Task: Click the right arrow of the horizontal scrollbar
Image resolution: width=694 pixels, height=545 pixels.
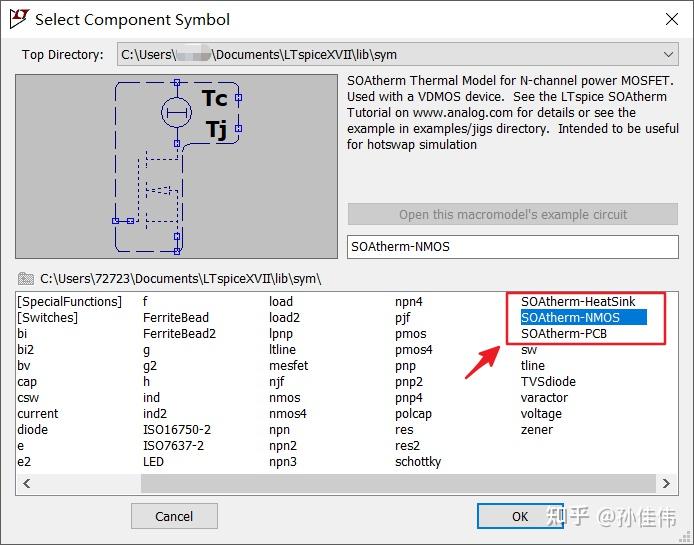Action: click(x=666, y=483)
